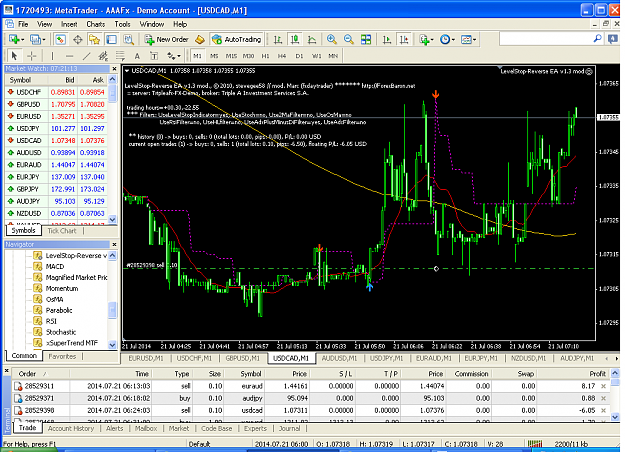Open the Indicators list dropdown
Viewport: 625px width, 452px height.
[426, 39]
